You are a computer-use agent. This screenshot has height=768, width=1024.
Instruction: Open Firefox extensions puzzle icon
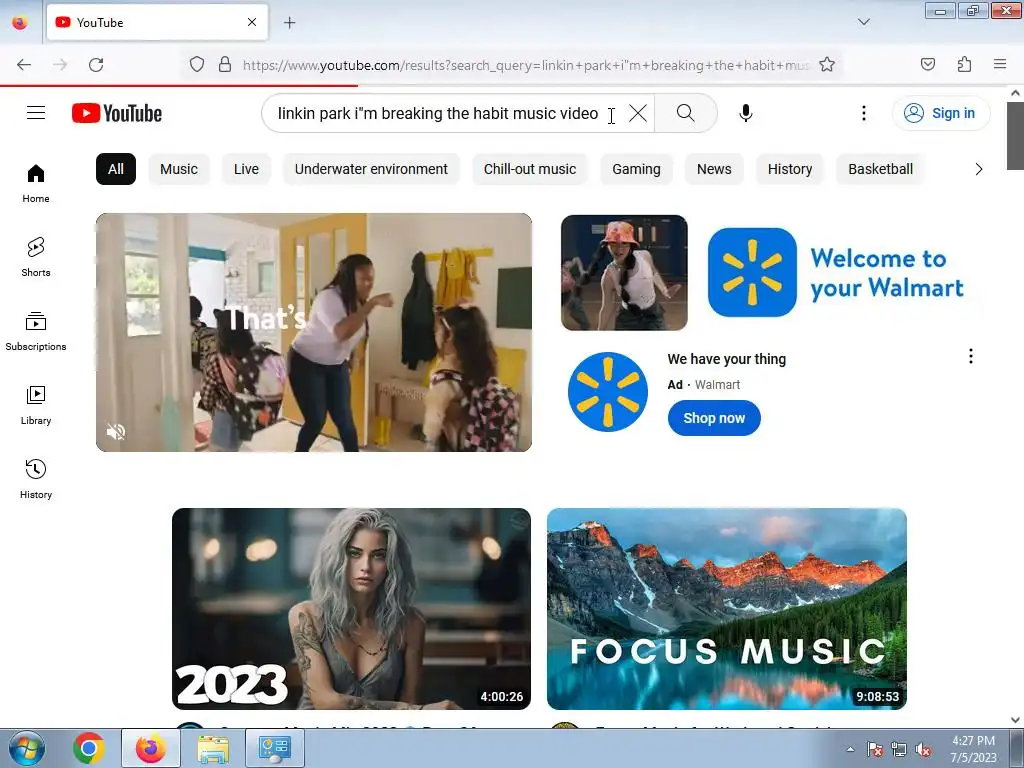click(964, 64)
